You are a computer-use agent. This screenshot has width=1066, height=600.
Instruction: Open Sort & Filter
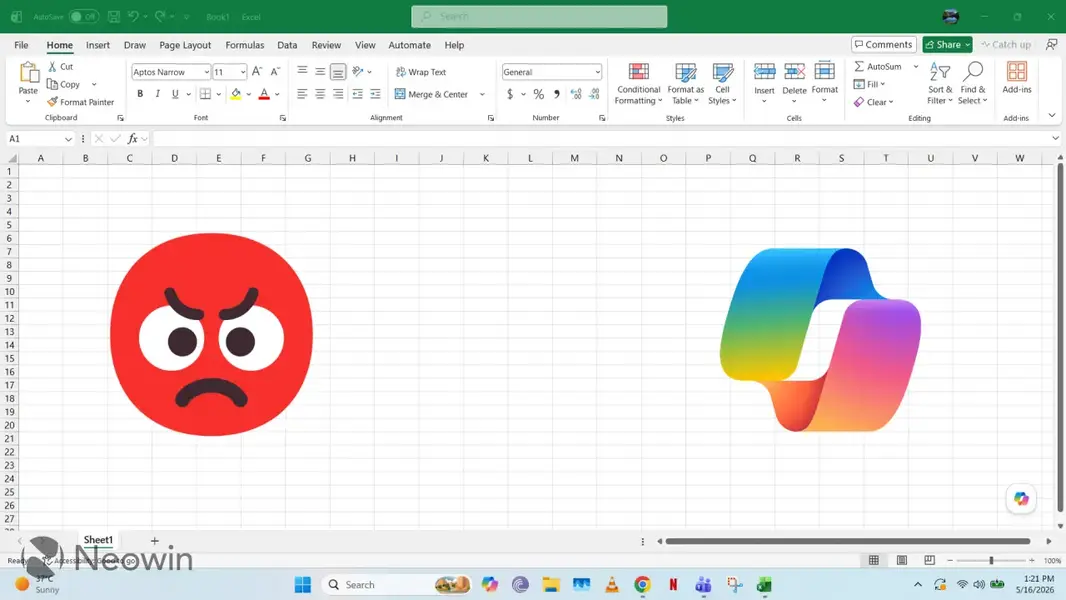click(x=940, y=84)
